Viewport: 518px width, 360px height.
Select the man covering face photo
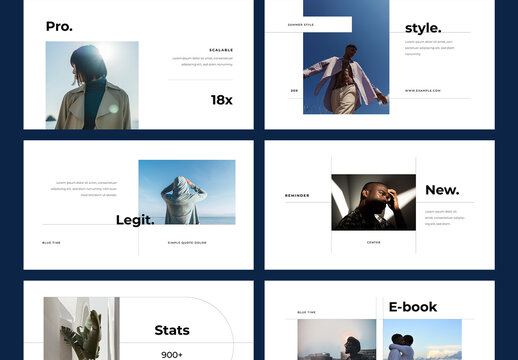coord(373,202)
